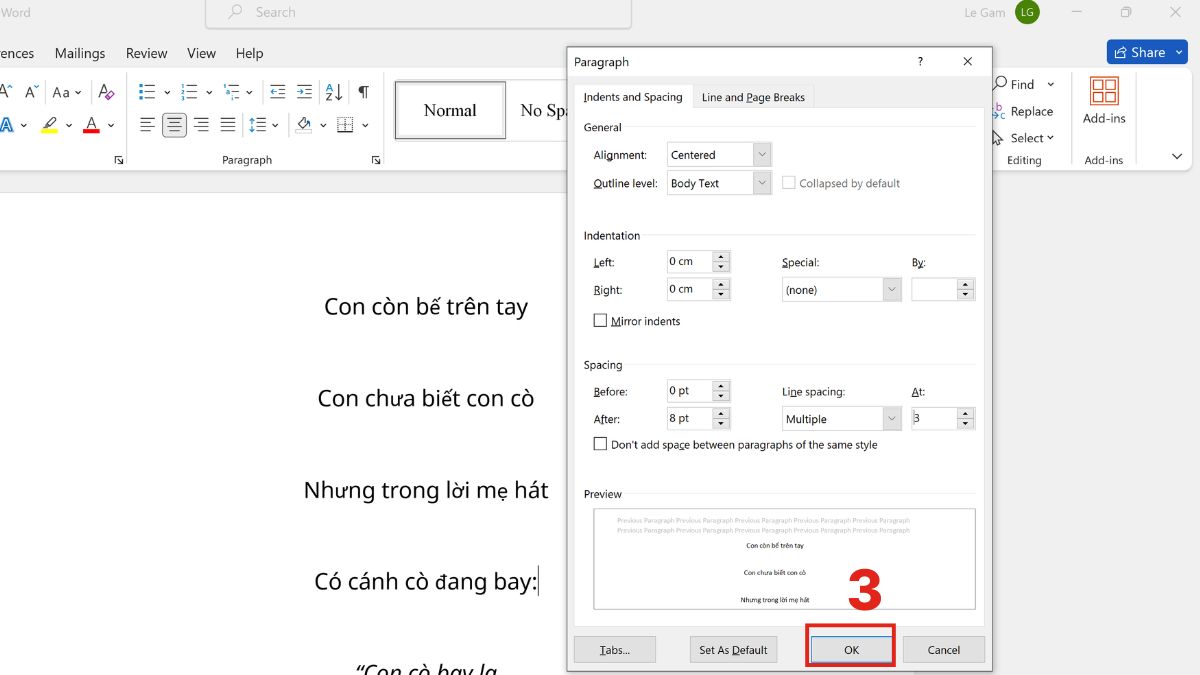Click the Multilevel List icon
1200x675 pixels.
[232, 92]
